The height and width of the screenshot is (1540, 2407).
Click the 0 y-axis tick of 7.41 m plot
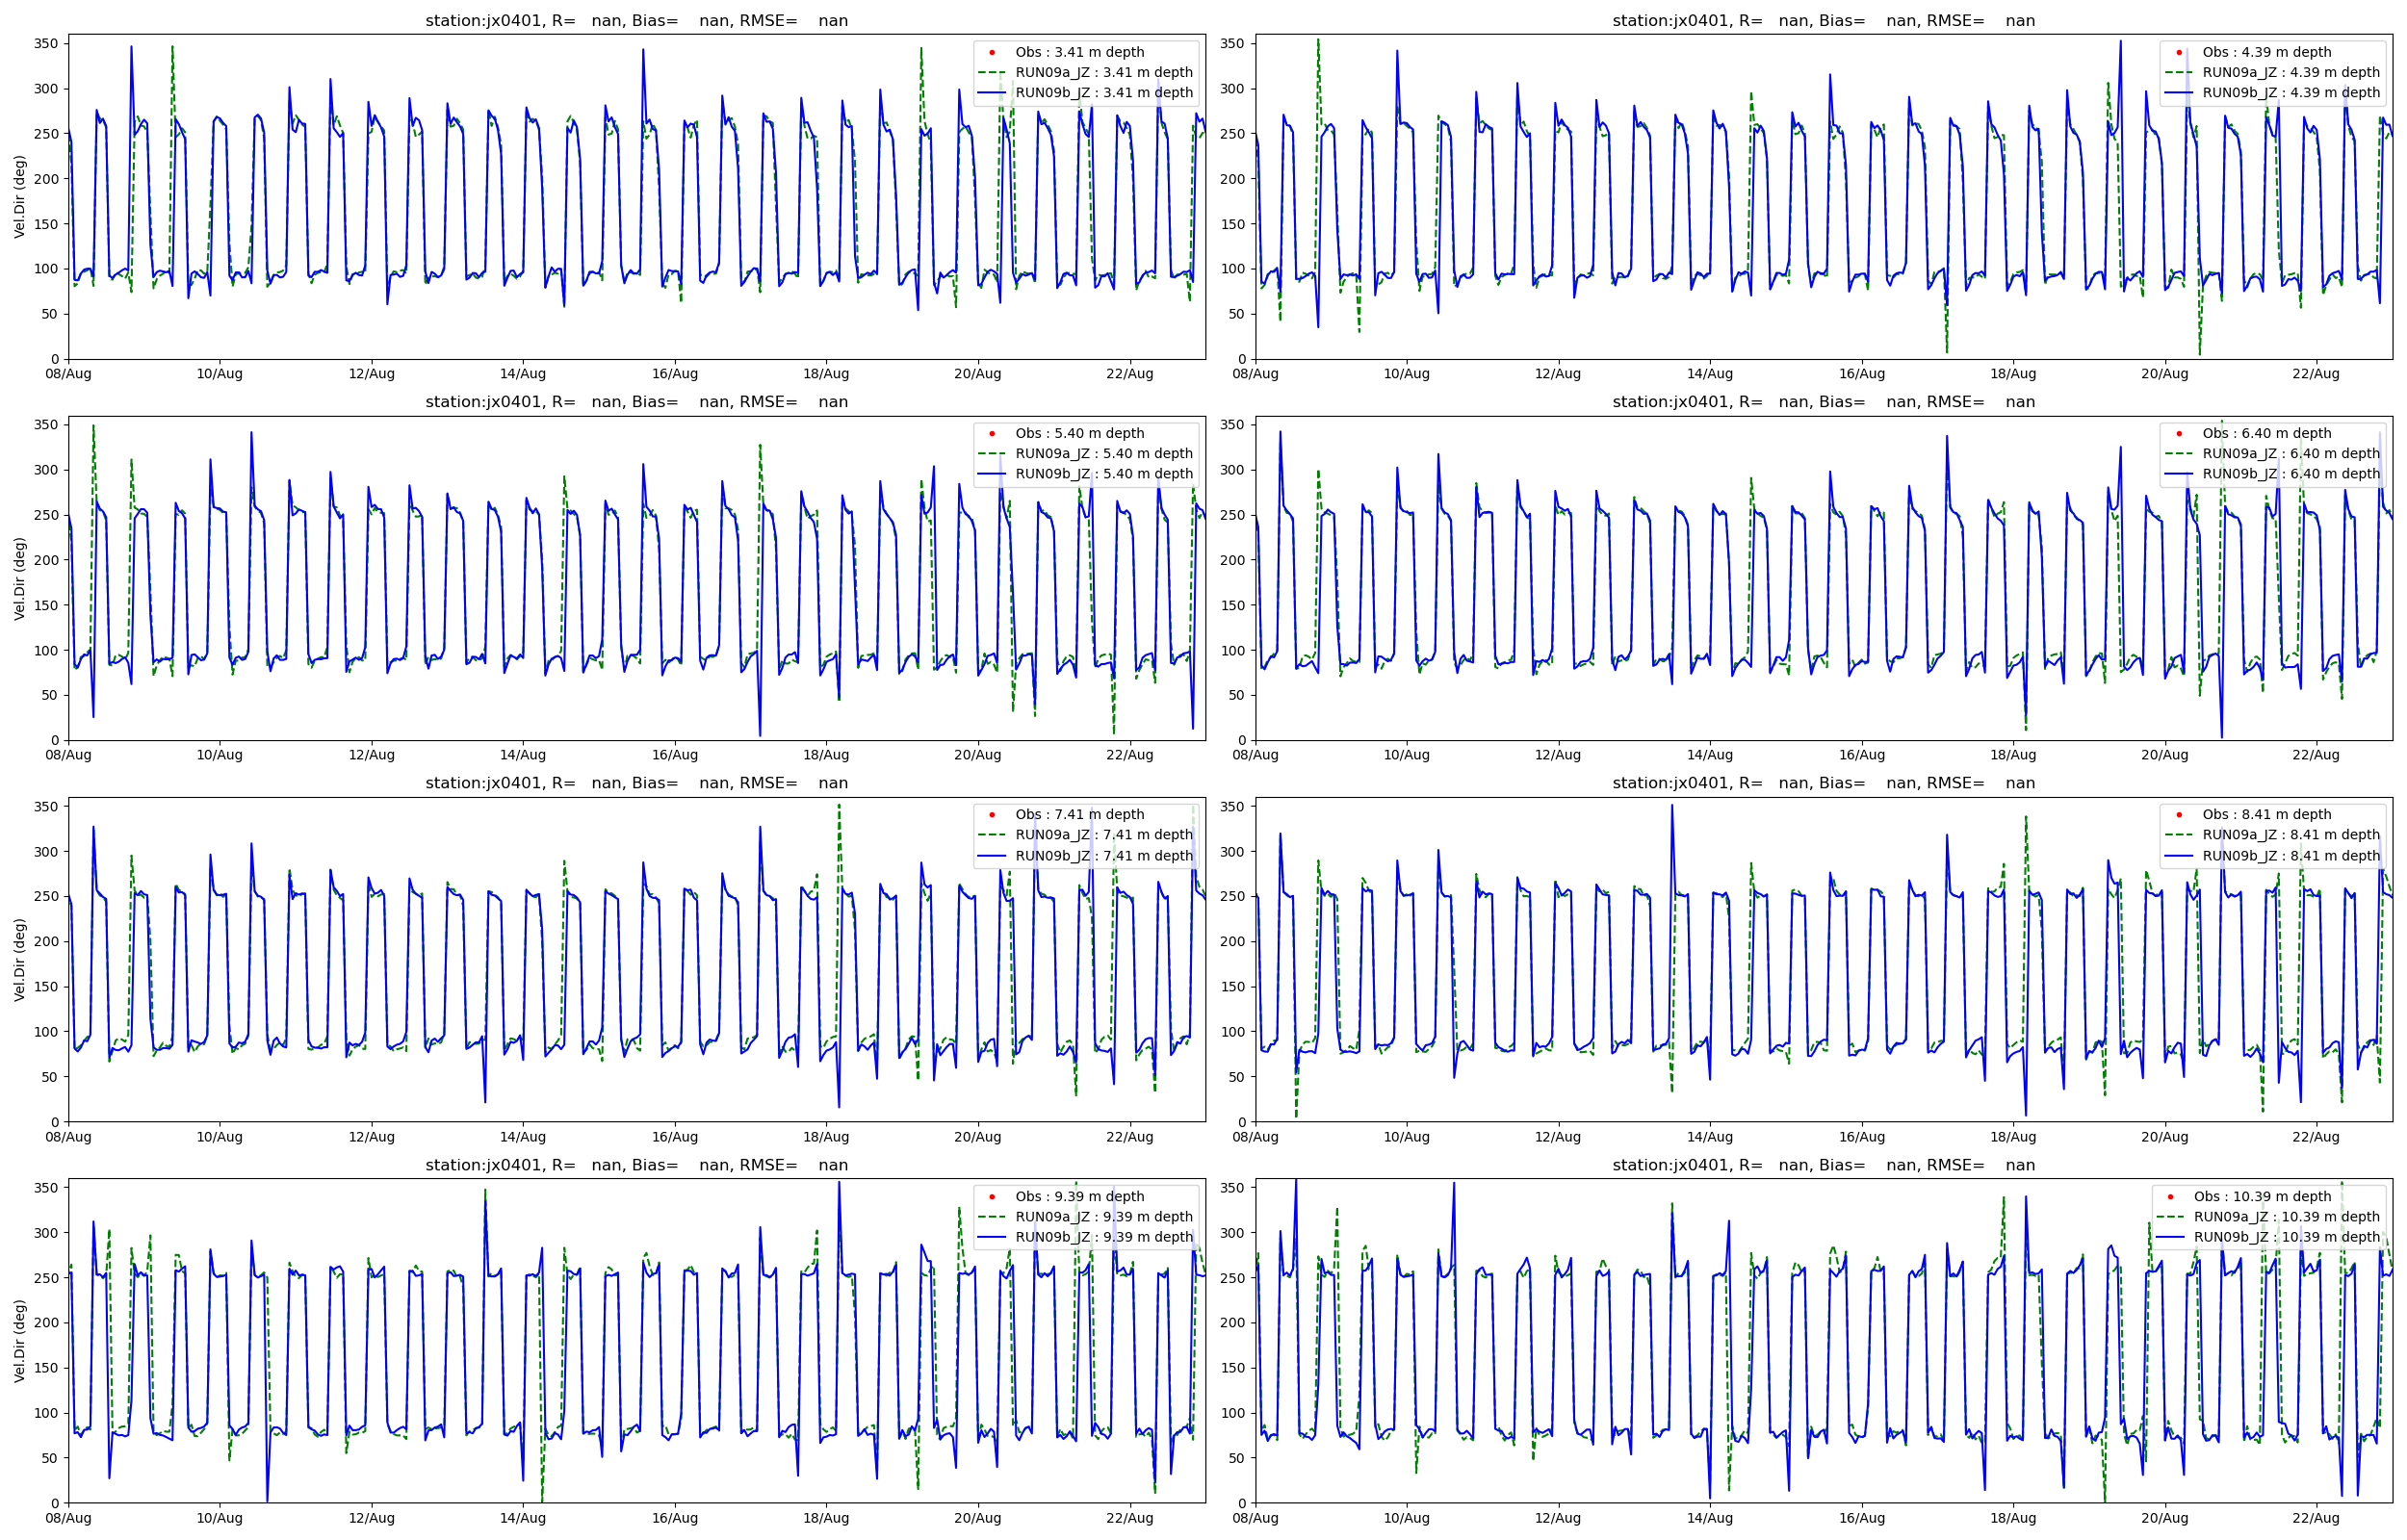(54, 1122)
